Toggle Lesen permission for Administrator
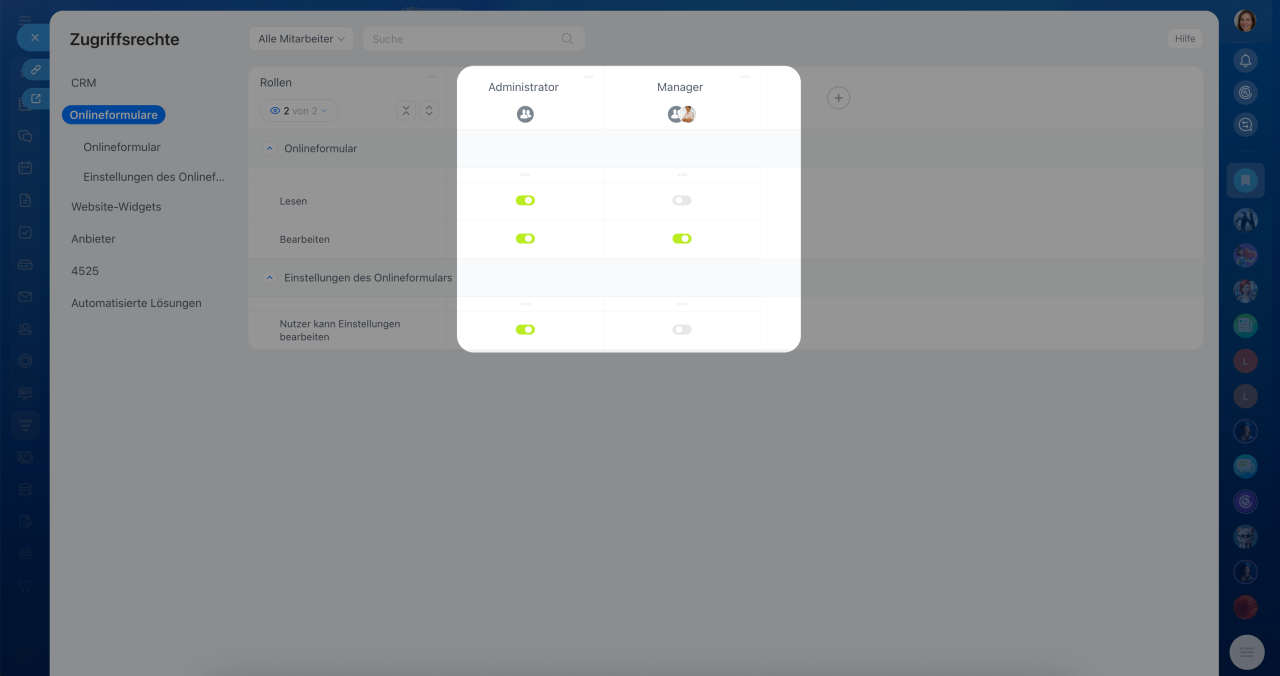1280x676 pixels. [x=525, y=200]
